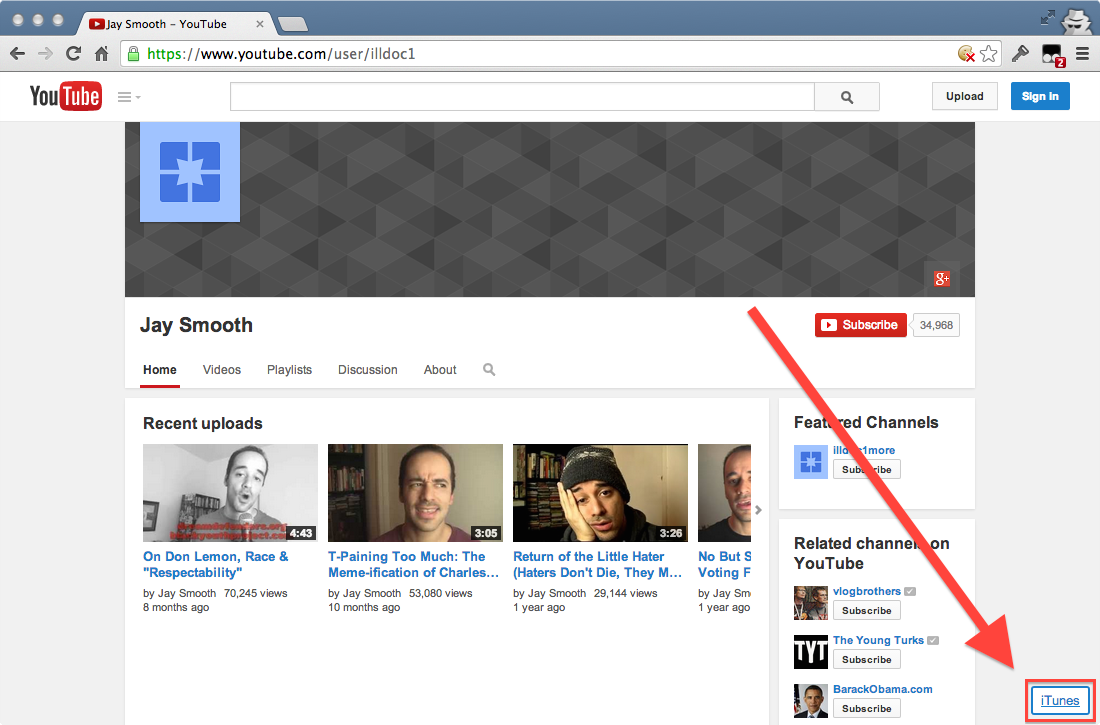This screenshot has height=725, width=1100.
Task: Open a new browser tab
Action: (293, 25)
